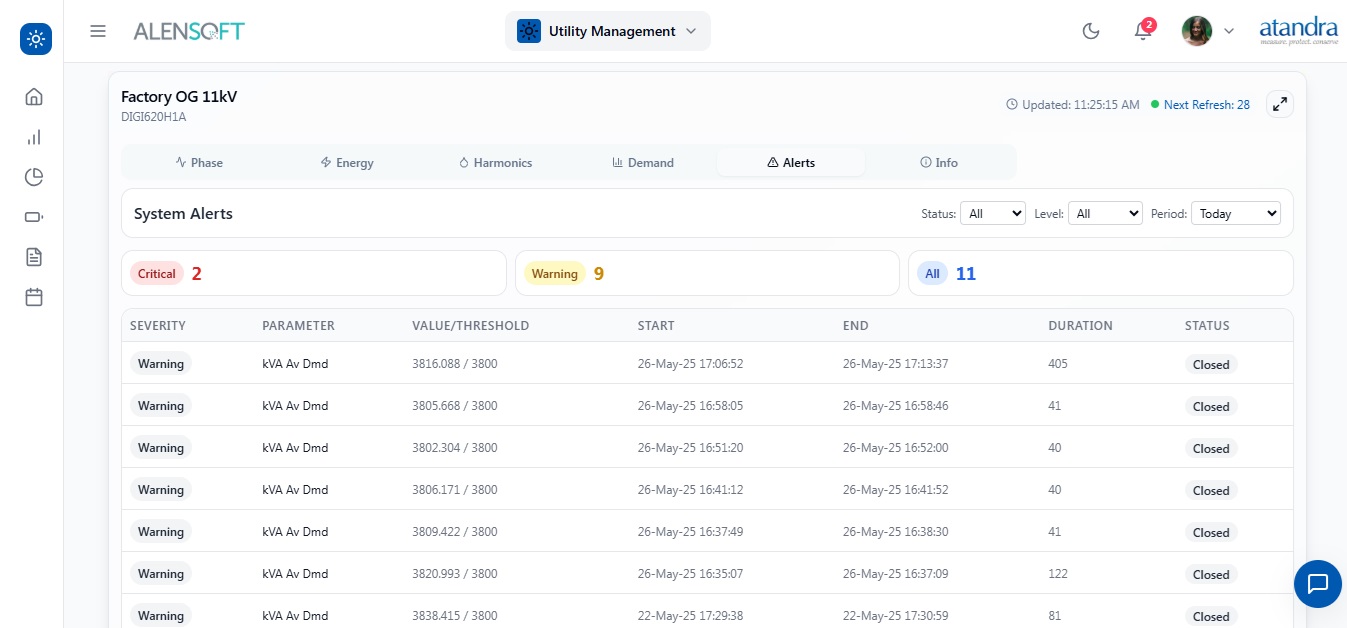Switch to the Energy tab

tap(347, 162)
